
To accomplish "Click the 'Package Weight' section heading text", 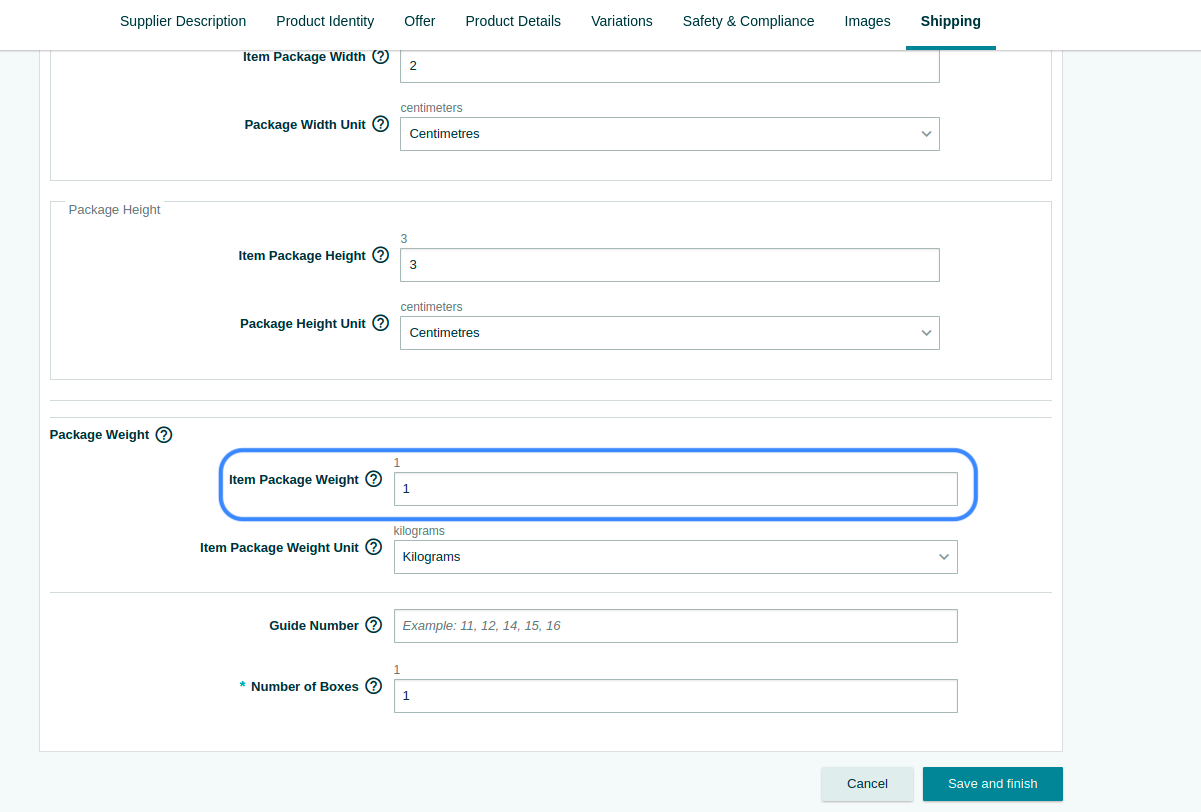I will pyautogui.click(x=99, y=435).
